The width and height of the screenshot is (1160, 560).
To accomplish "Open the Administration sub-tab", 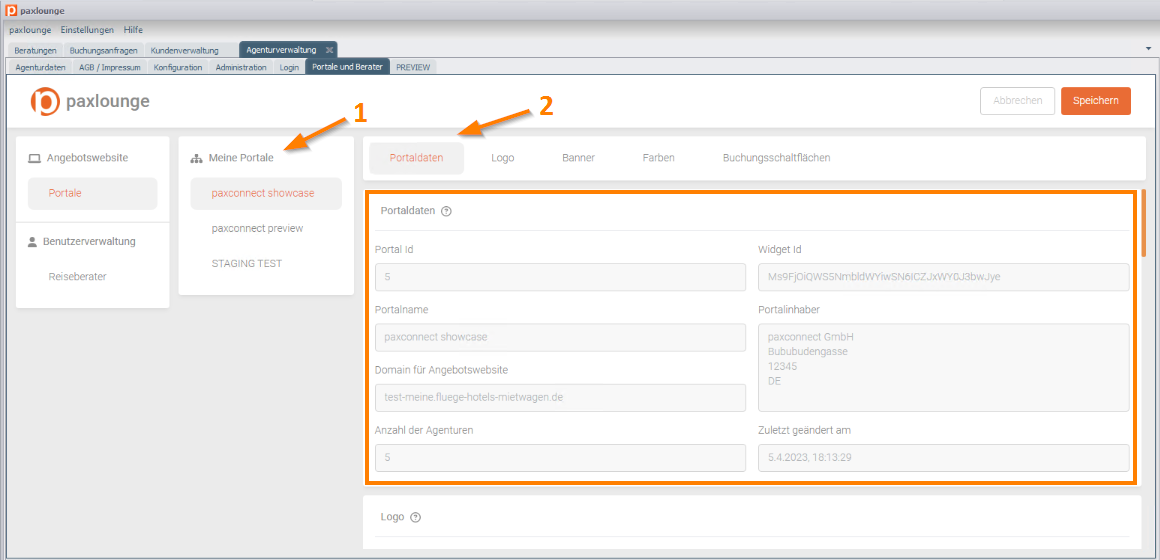I will 241,67.
